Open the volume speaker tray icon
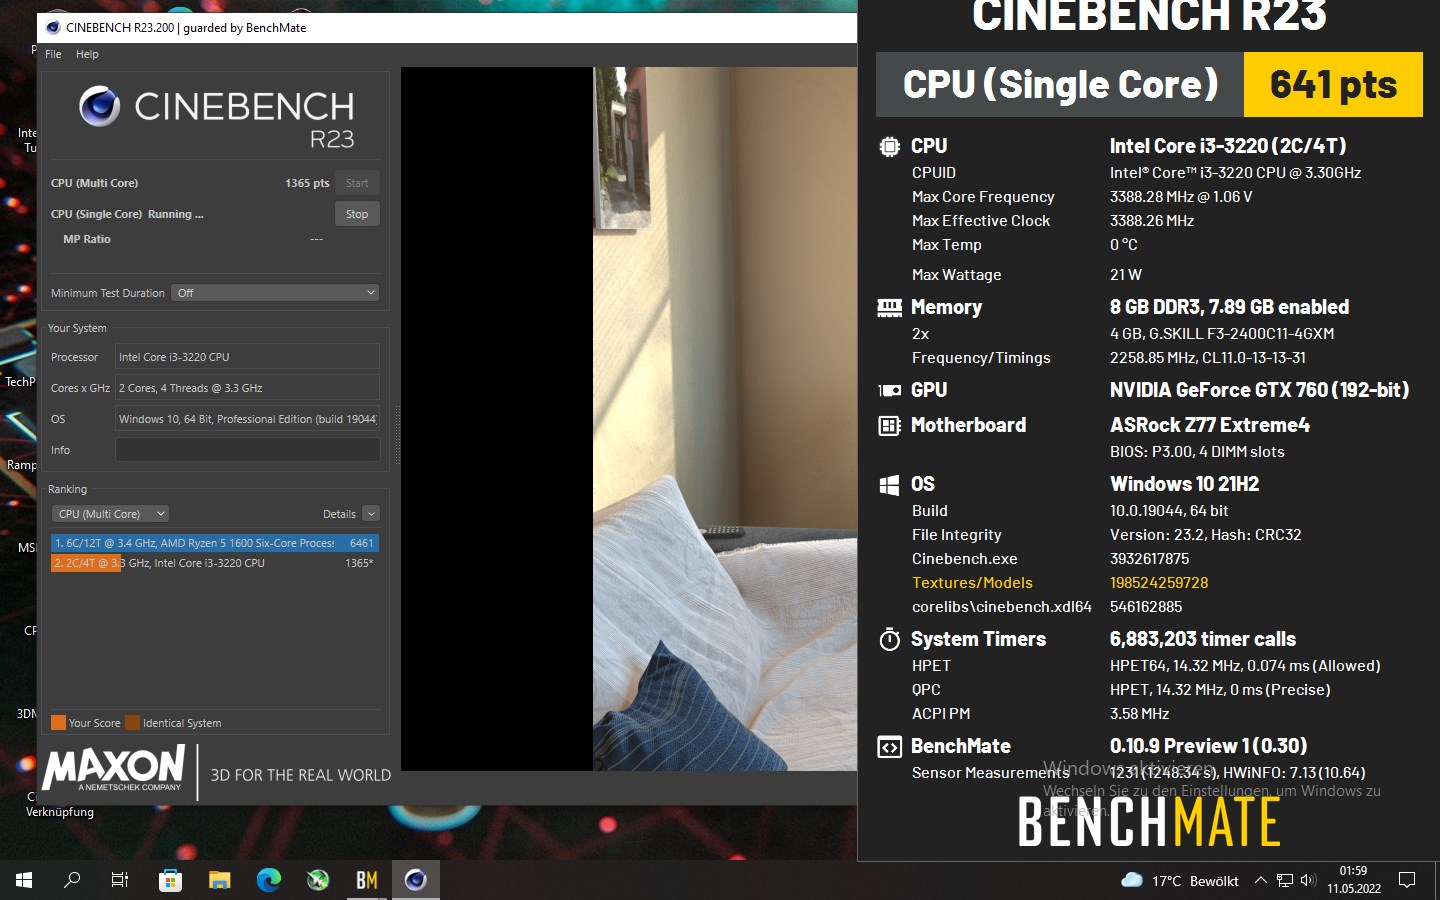The image size is (1440, 900). tap(1308, 880)
